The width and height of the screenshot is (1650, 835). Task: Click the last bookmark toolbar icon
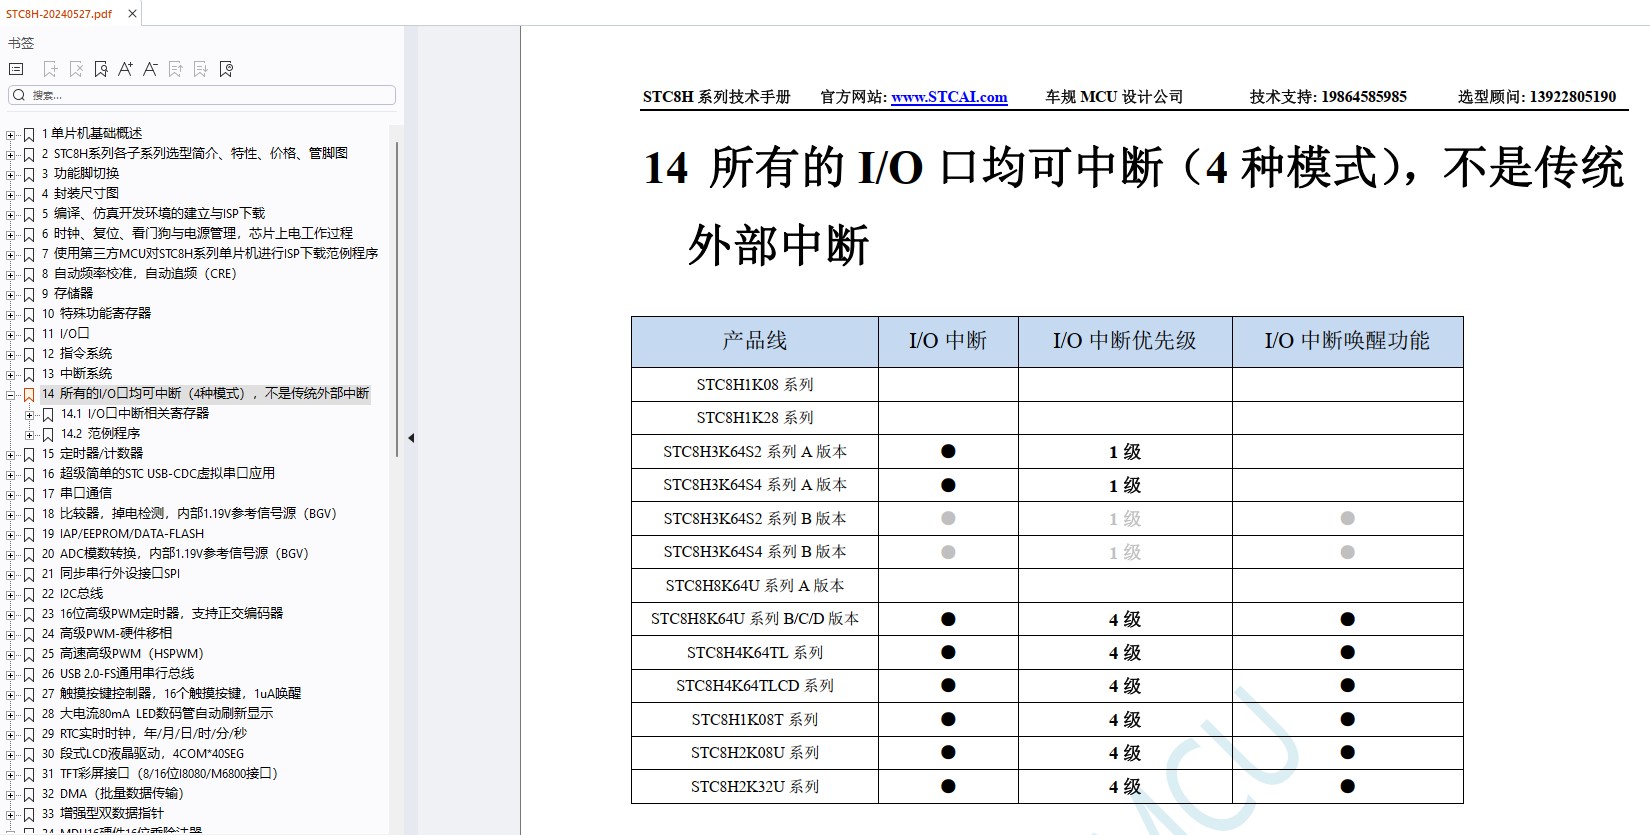226,69
